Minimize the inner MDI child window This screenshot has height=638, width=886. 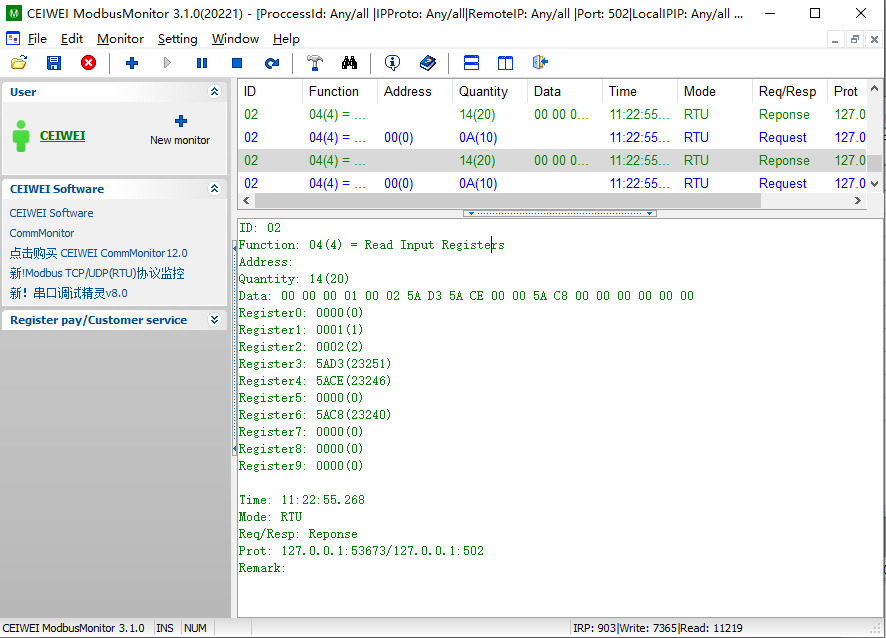pyautogui.click(x=835, y=39)
